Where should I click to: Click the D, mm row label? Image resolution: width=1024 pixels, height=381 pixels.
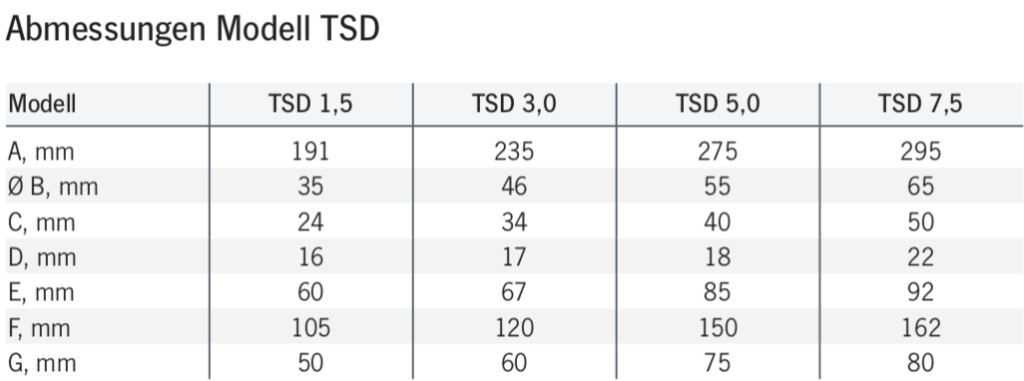[42, 258]
